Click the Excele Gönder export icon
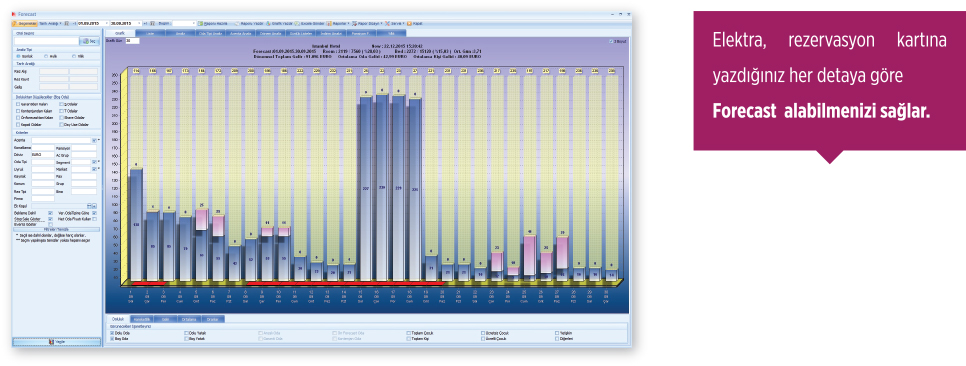Image resolution: width=966 pixels, height=366 pixels. click(x=297, y=23)
